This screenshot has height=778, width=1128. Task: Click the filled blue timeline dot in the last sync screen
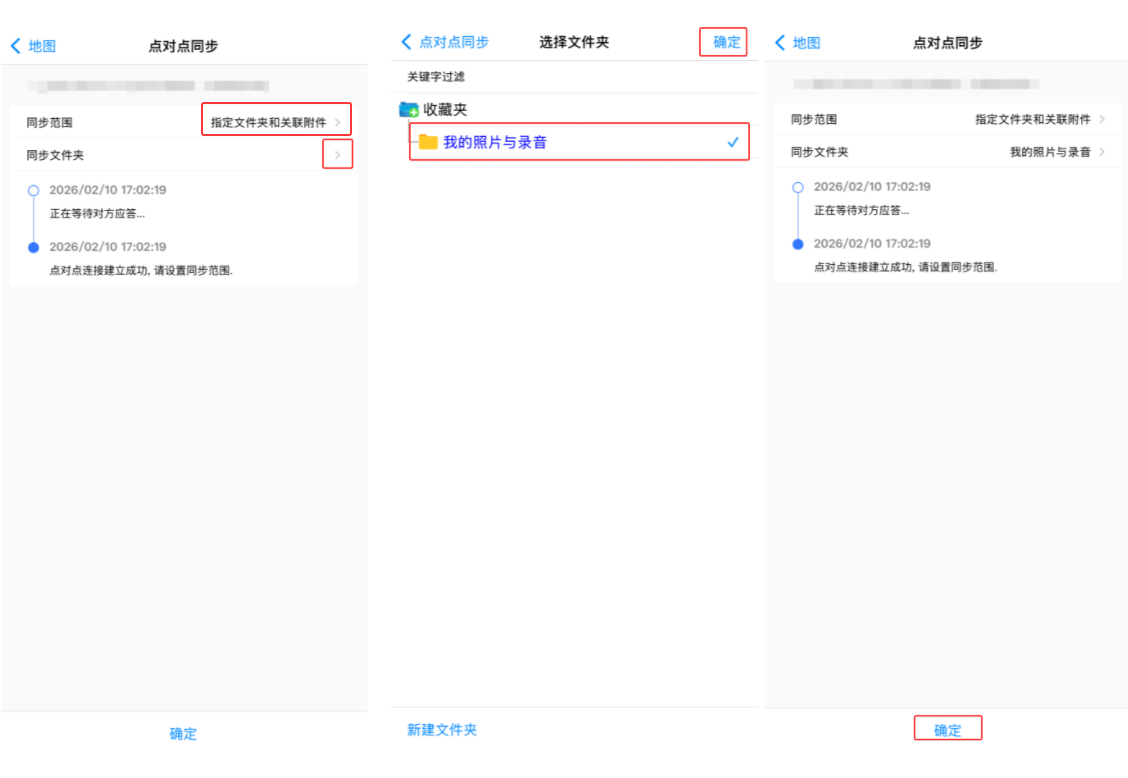(x=798, y=244)
